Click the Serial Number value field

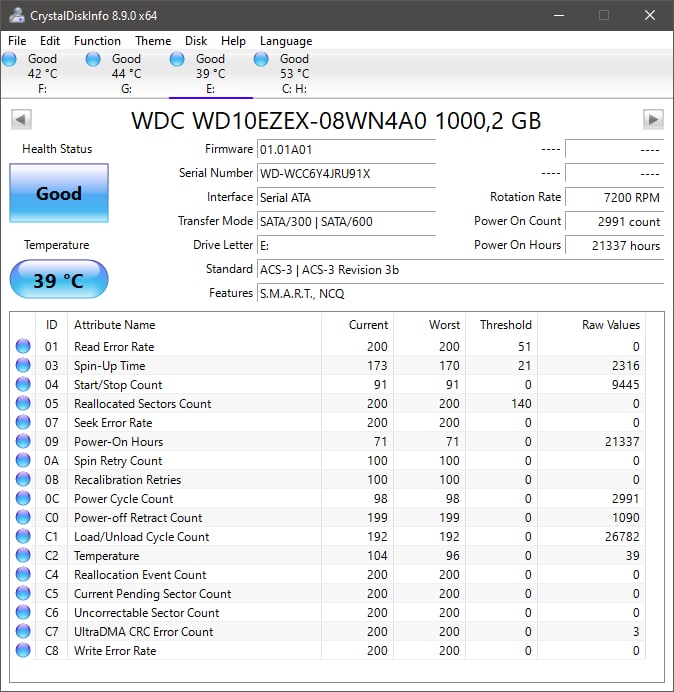[x=346, y=173]
